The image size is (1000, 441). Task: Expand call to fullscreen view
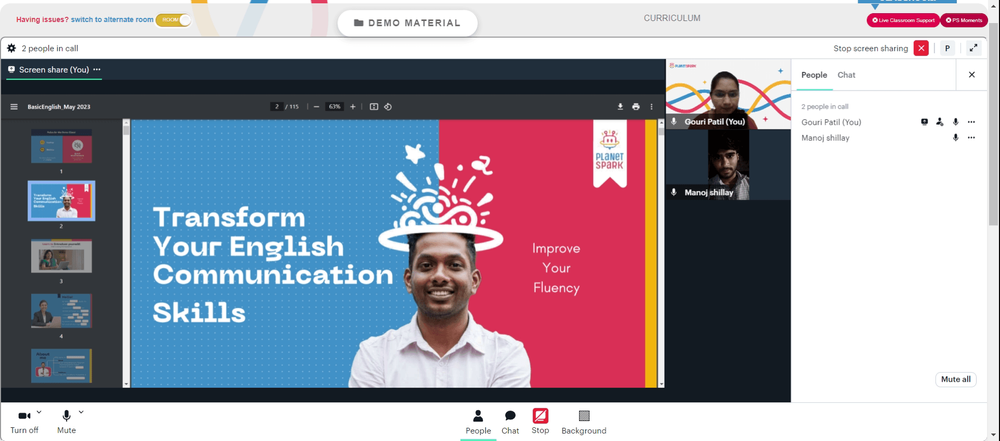(973, 48)
